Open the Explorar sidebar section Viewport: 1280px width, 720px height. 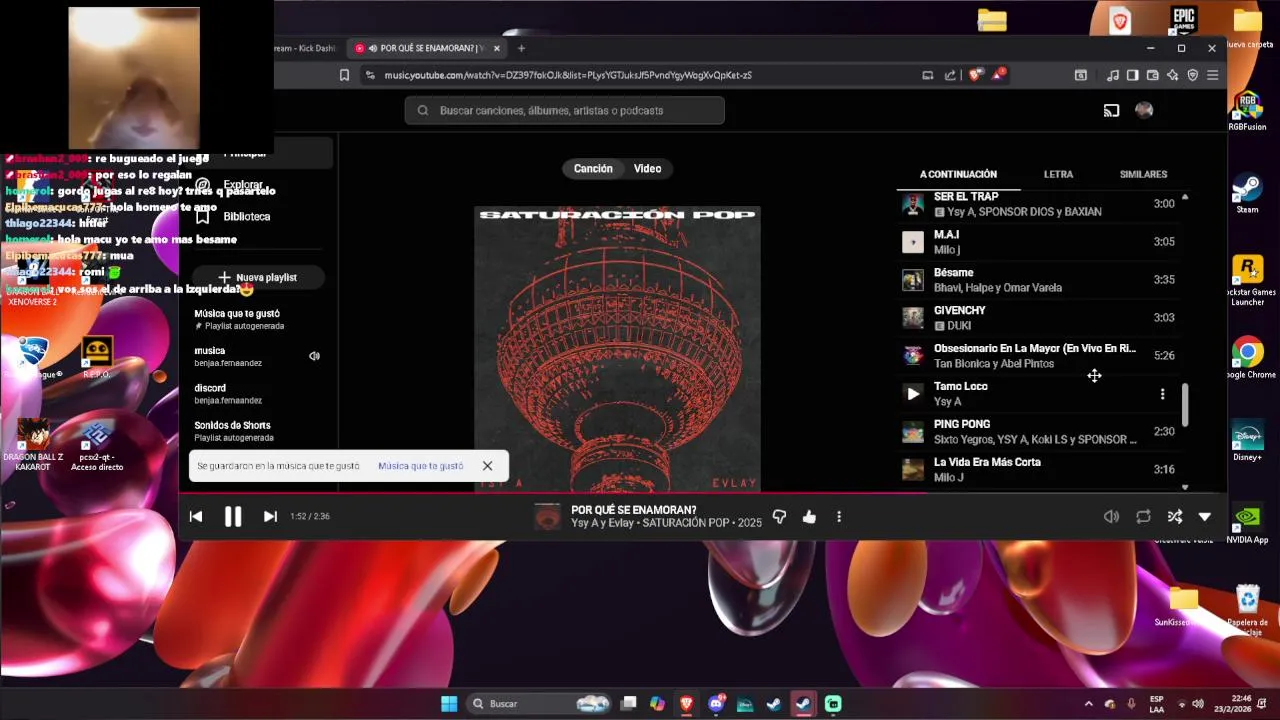point(243,185)
